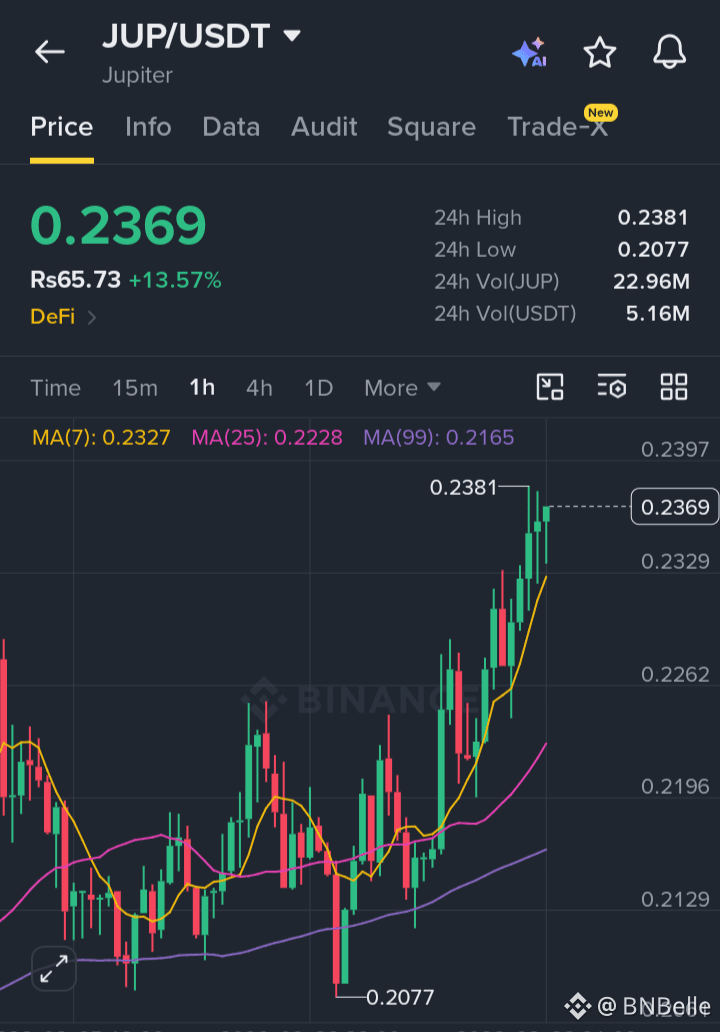Tap the MA(25): 0.2228 indicator label

[267, 438]
